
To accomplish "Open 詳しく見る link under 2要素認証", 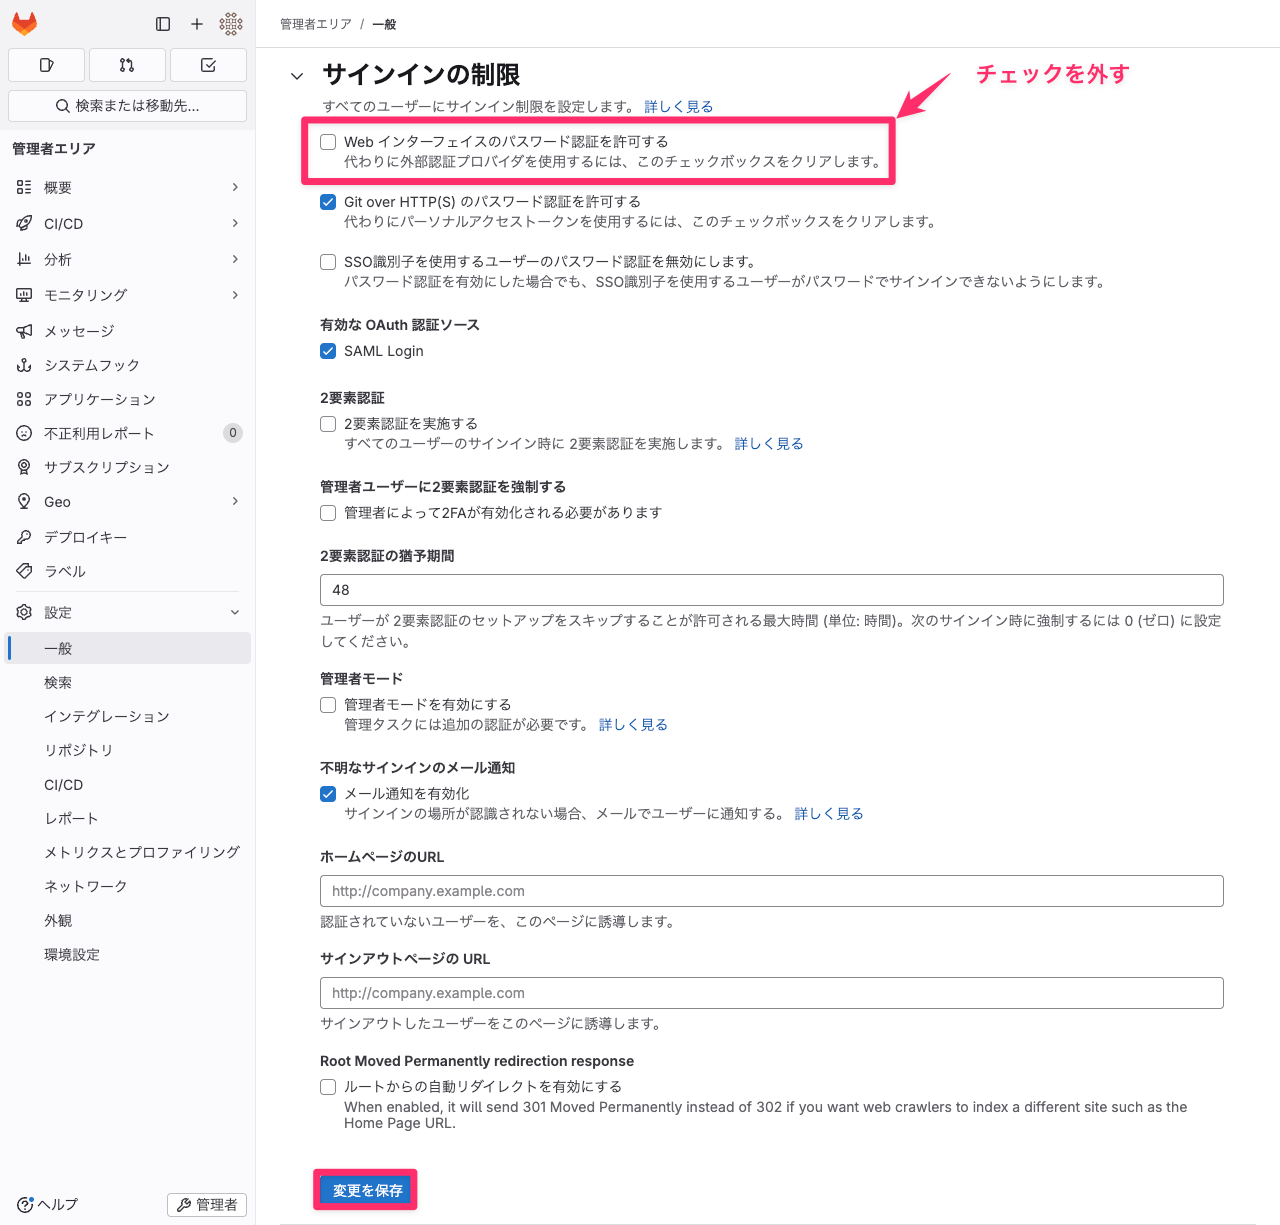I will (769, 443).
